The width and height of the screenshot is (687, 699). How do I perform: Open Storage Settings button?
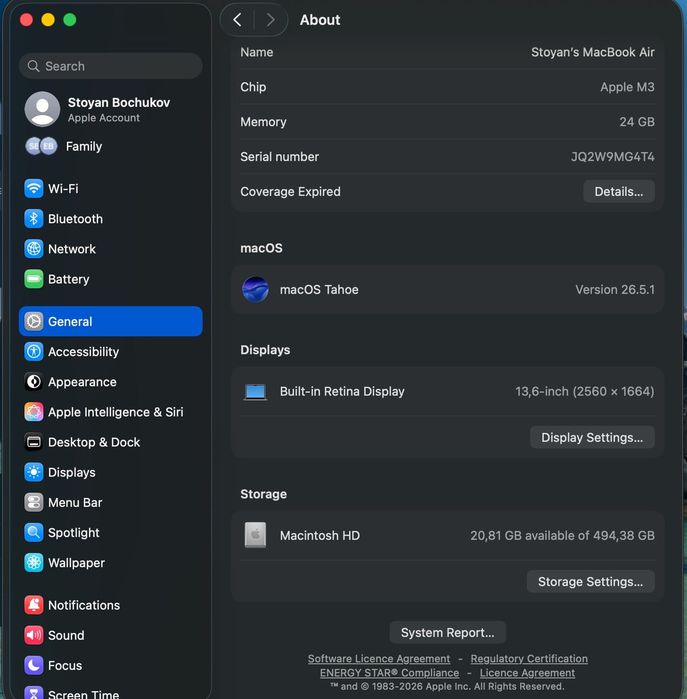590,581
